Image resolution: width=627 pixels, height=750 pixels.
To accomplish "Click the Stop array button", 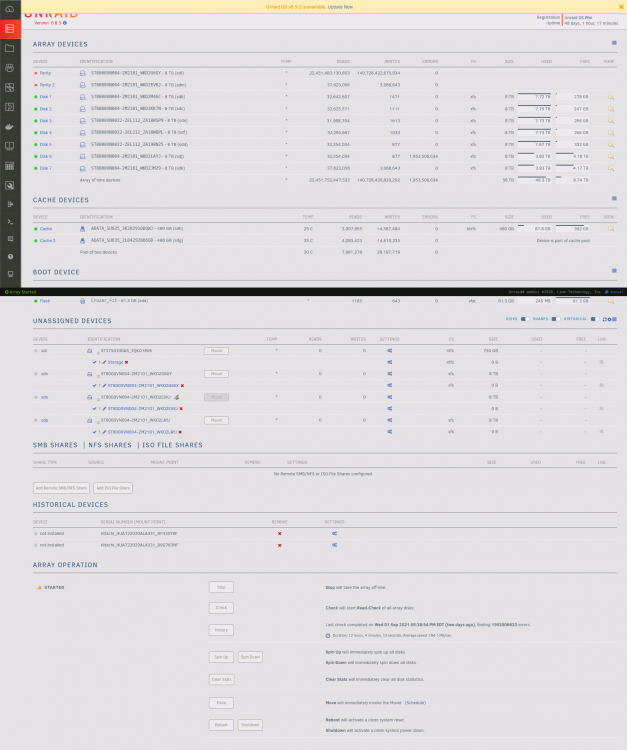I will click(x=221, y=587).
